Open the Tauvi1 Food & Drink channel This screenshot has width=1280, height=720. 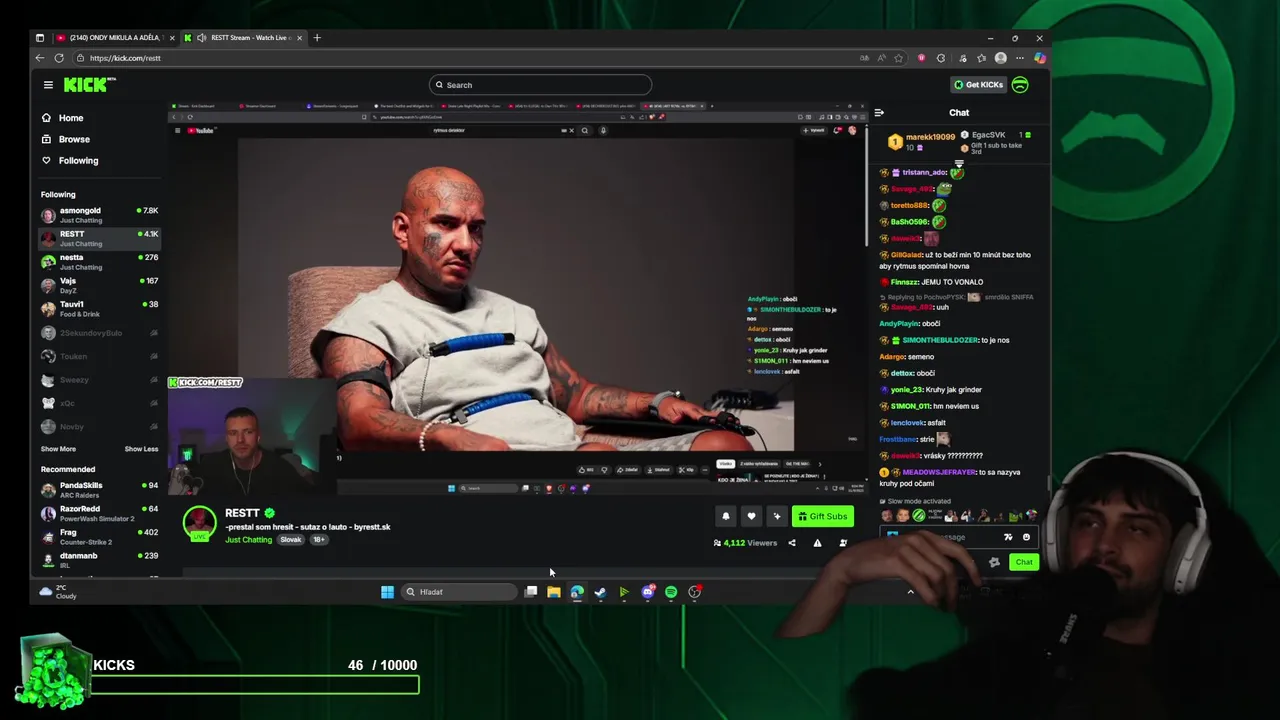(99, 309)
